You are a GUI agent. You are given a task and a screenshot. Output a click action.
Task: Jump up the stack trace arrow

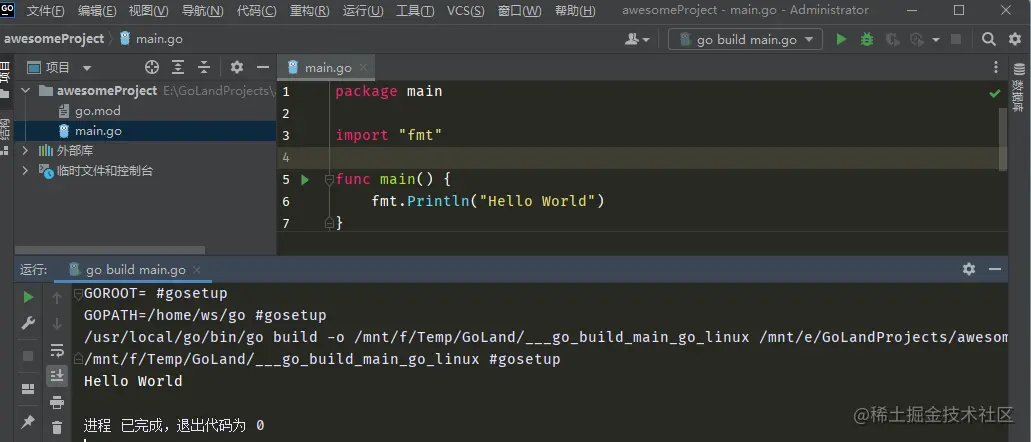[x=57, y=298]
